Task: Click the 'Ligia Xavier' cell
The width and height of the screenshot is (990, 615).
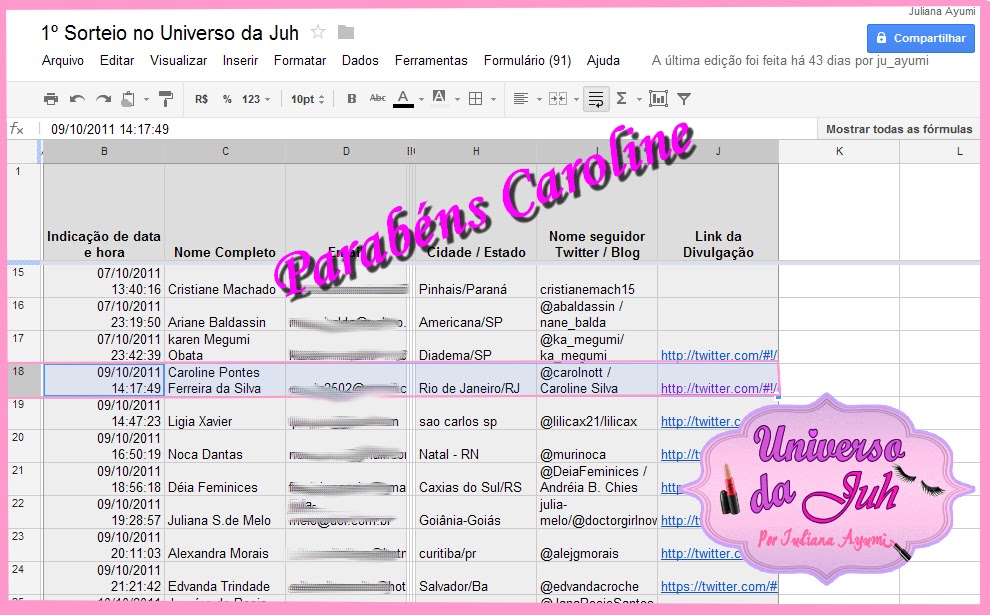Action: (225, 413)
